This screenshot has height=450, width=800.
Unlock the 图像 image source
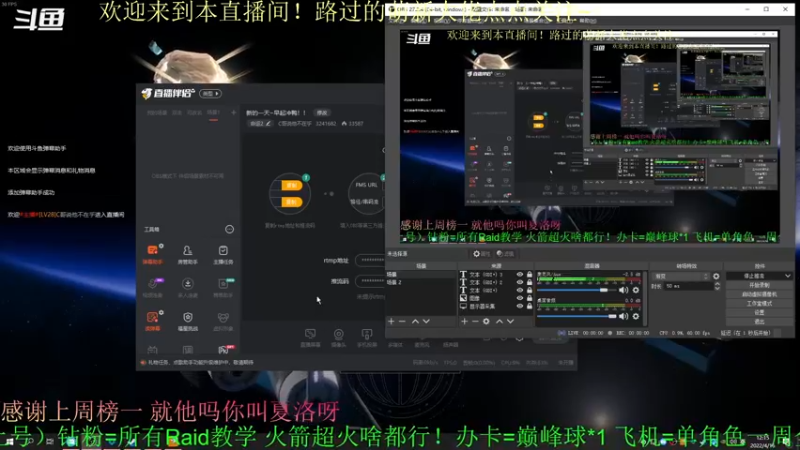coord(530,298)
